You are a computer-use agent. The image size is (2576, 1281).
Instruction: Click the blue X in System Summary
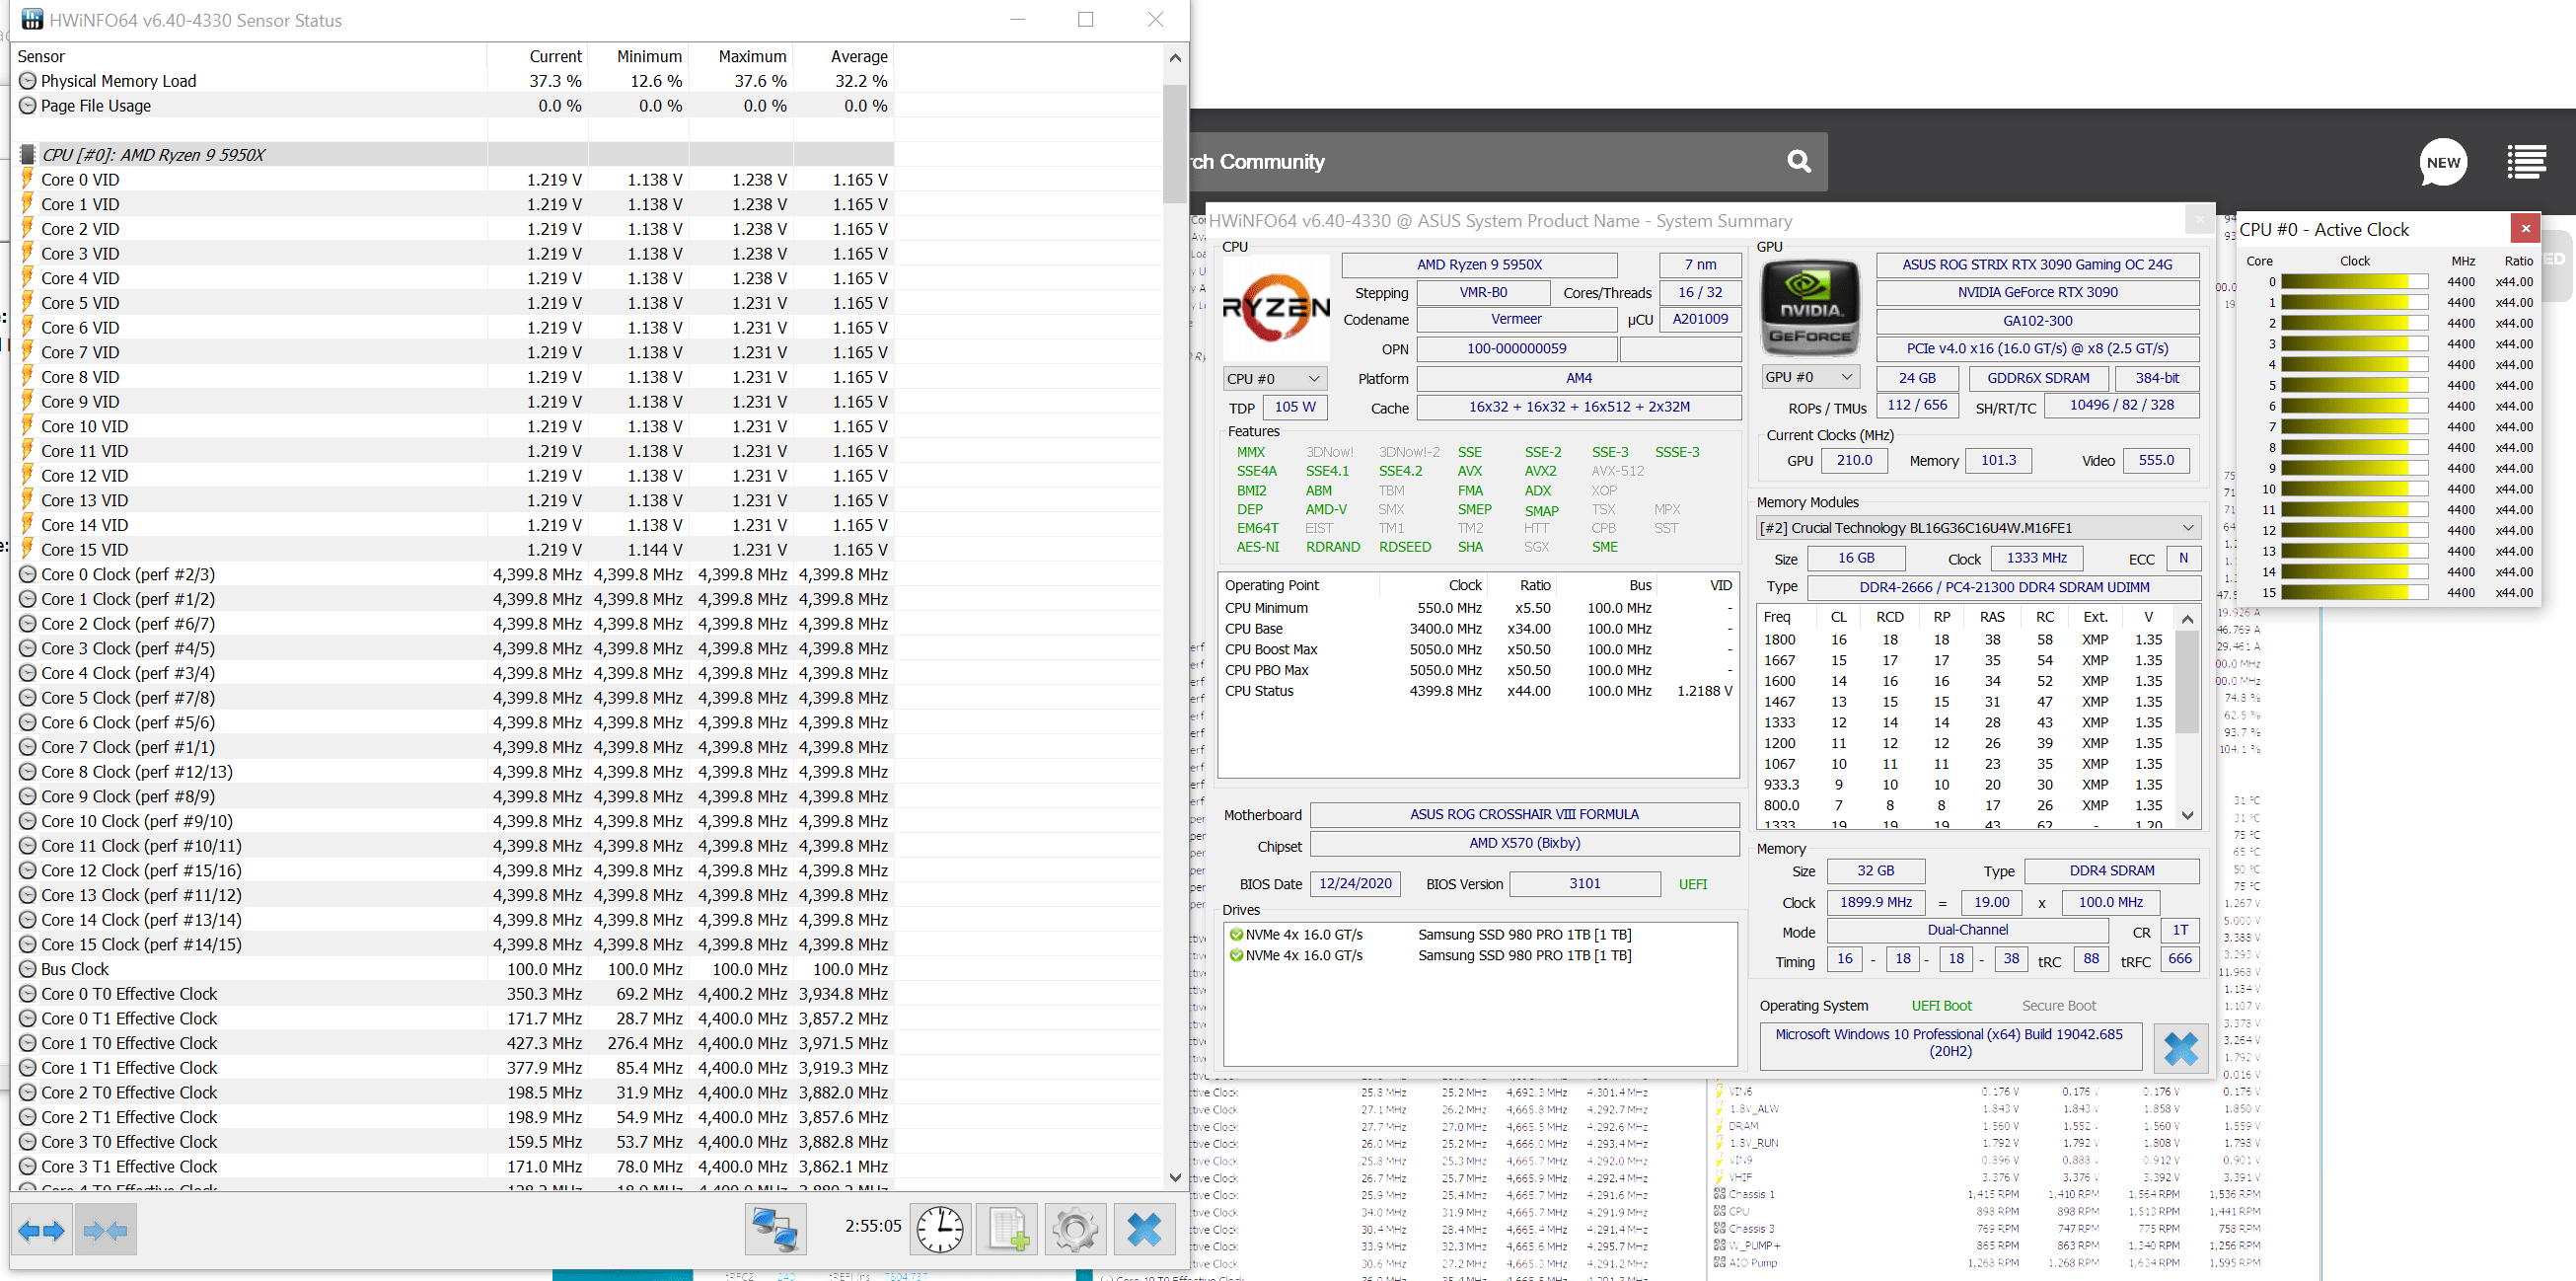pos(2181,1048)
